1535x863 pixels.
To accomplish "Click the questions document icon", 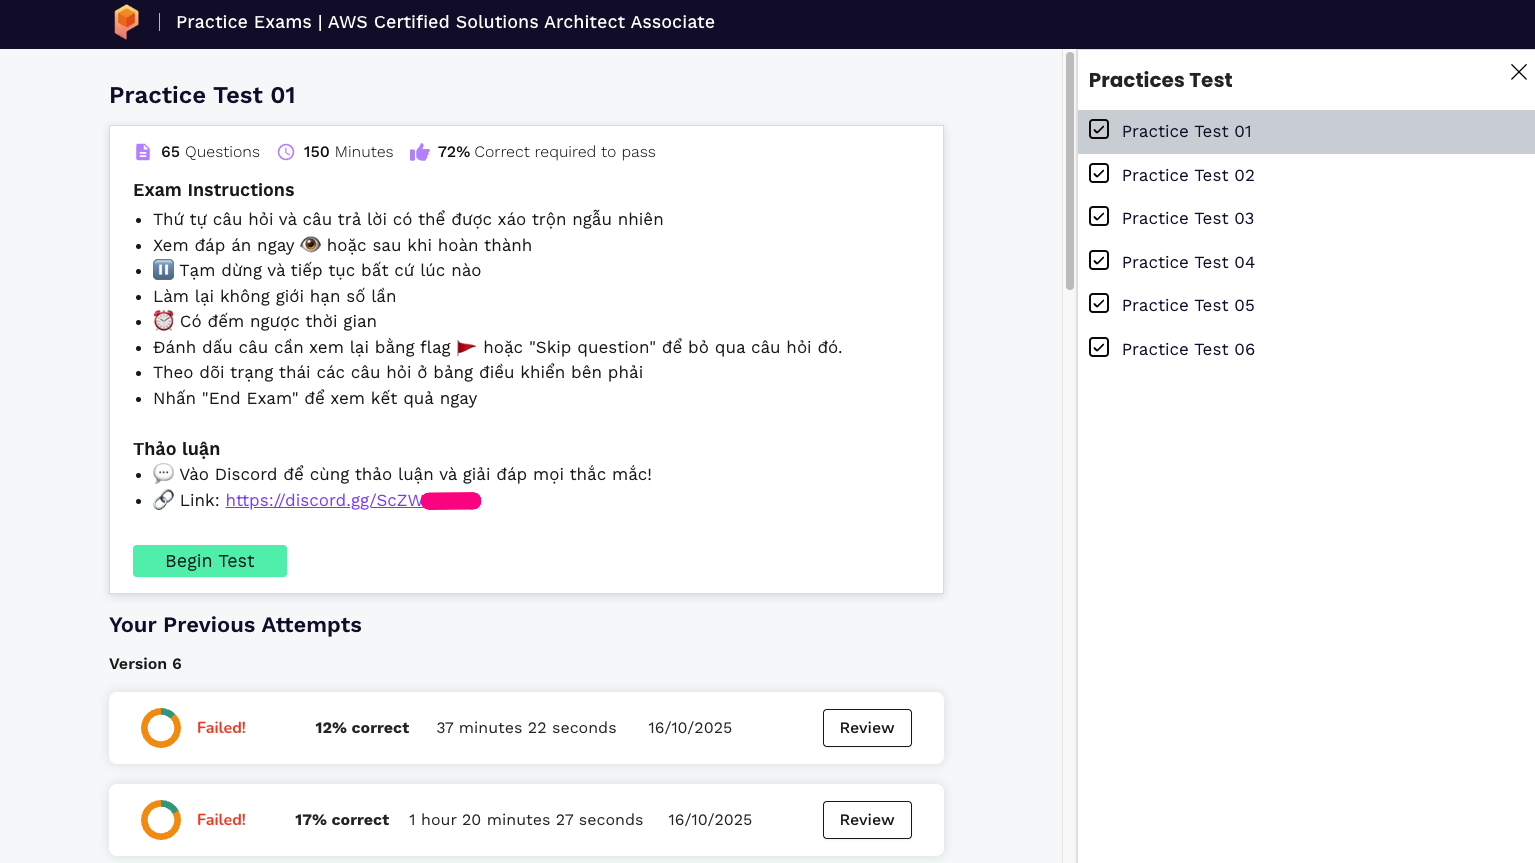I will click(x=143, y=152).
